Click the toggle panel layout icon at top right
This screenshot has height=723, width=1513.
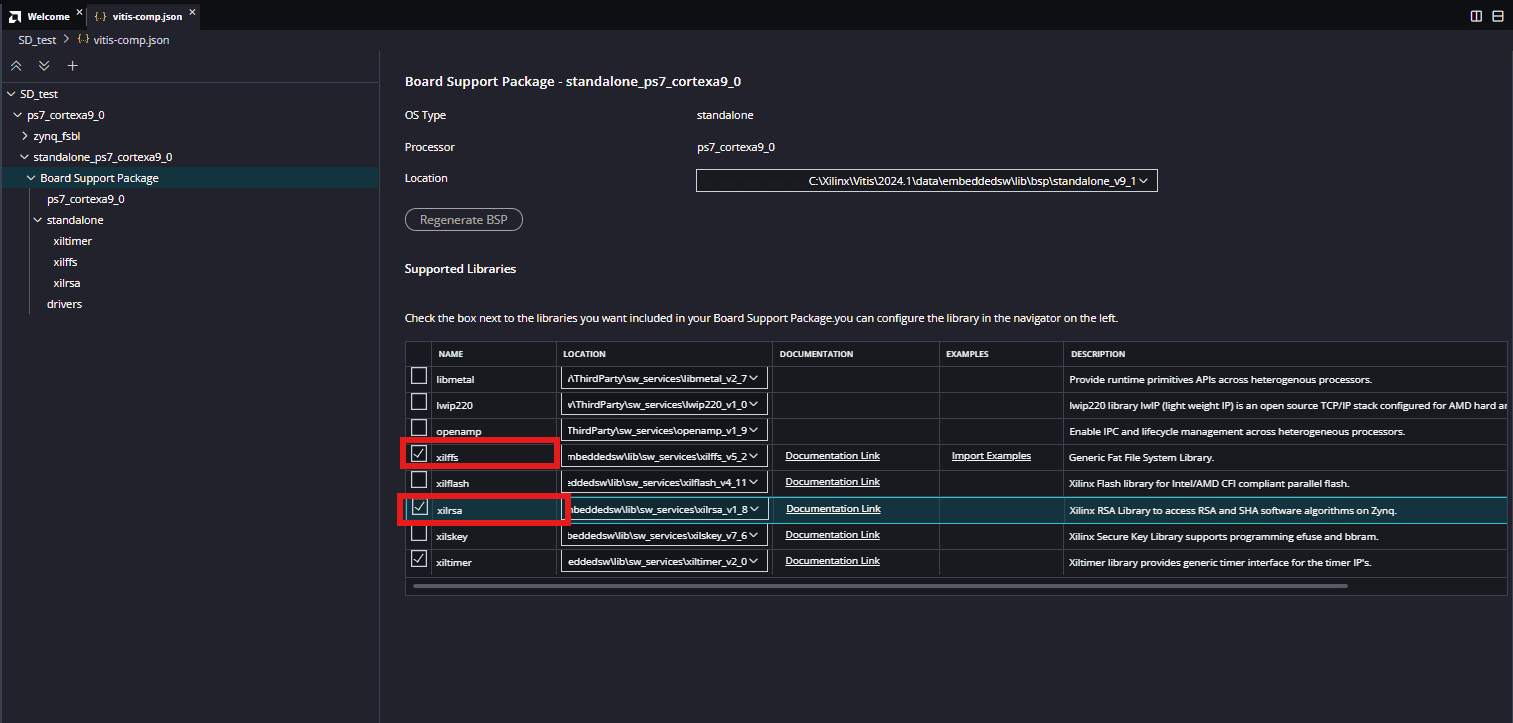point(1498,16)
